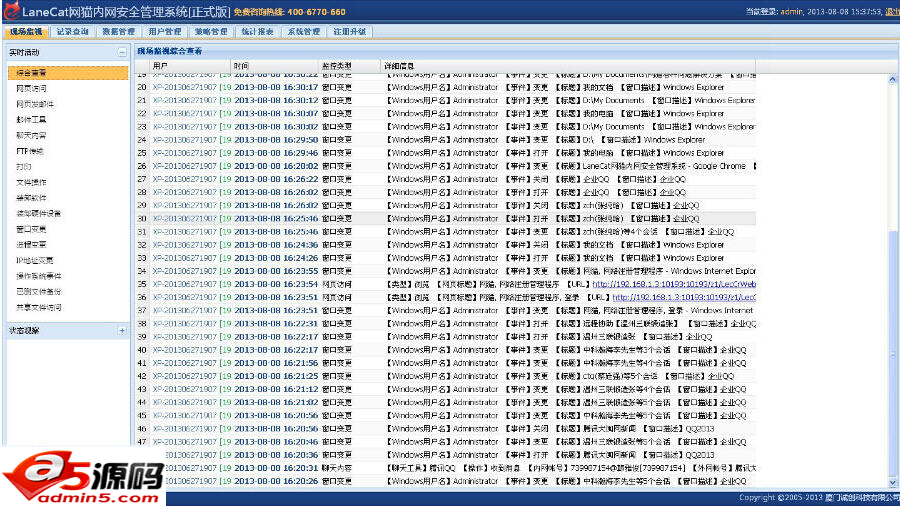Click the 注册升级 tab
The width and height of the screenshot is (900, 507).
point(349,32)
